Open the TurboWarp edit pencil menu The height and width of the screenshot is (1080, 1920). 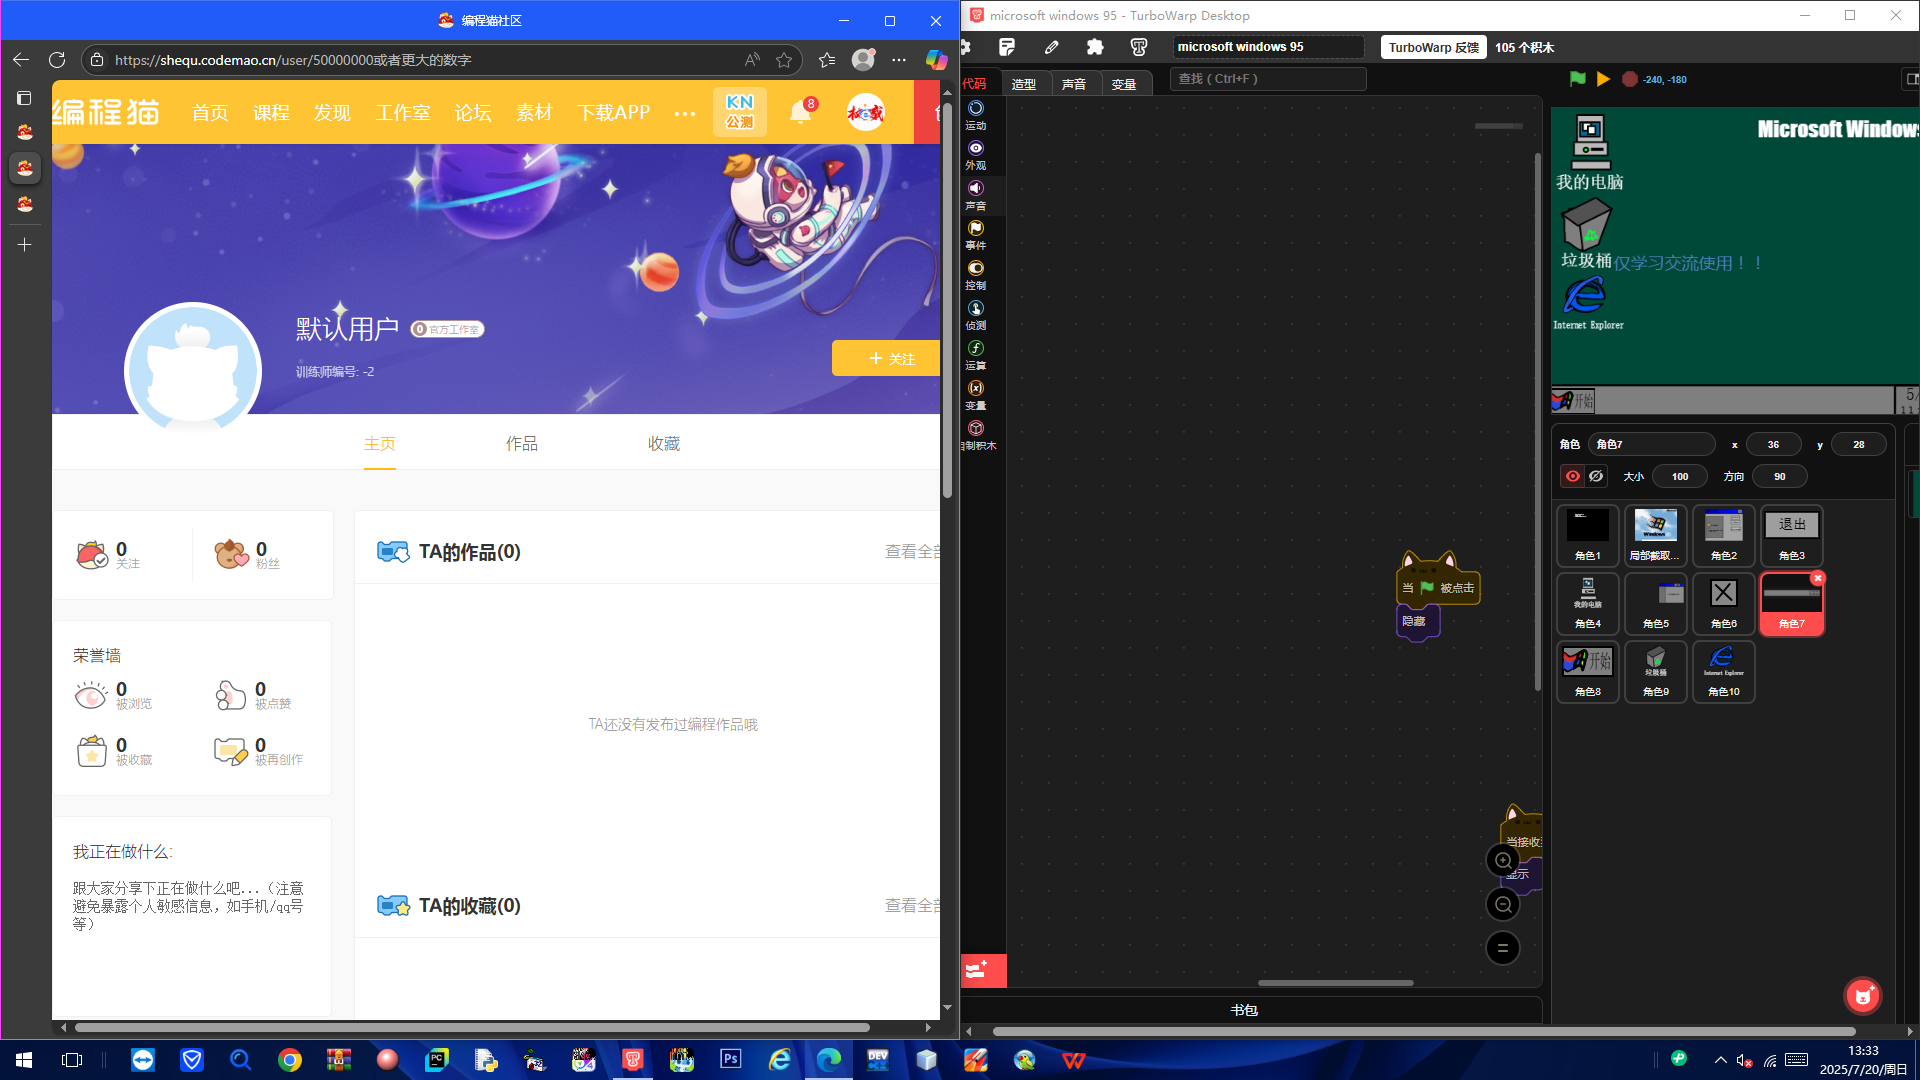[1051, 47]
